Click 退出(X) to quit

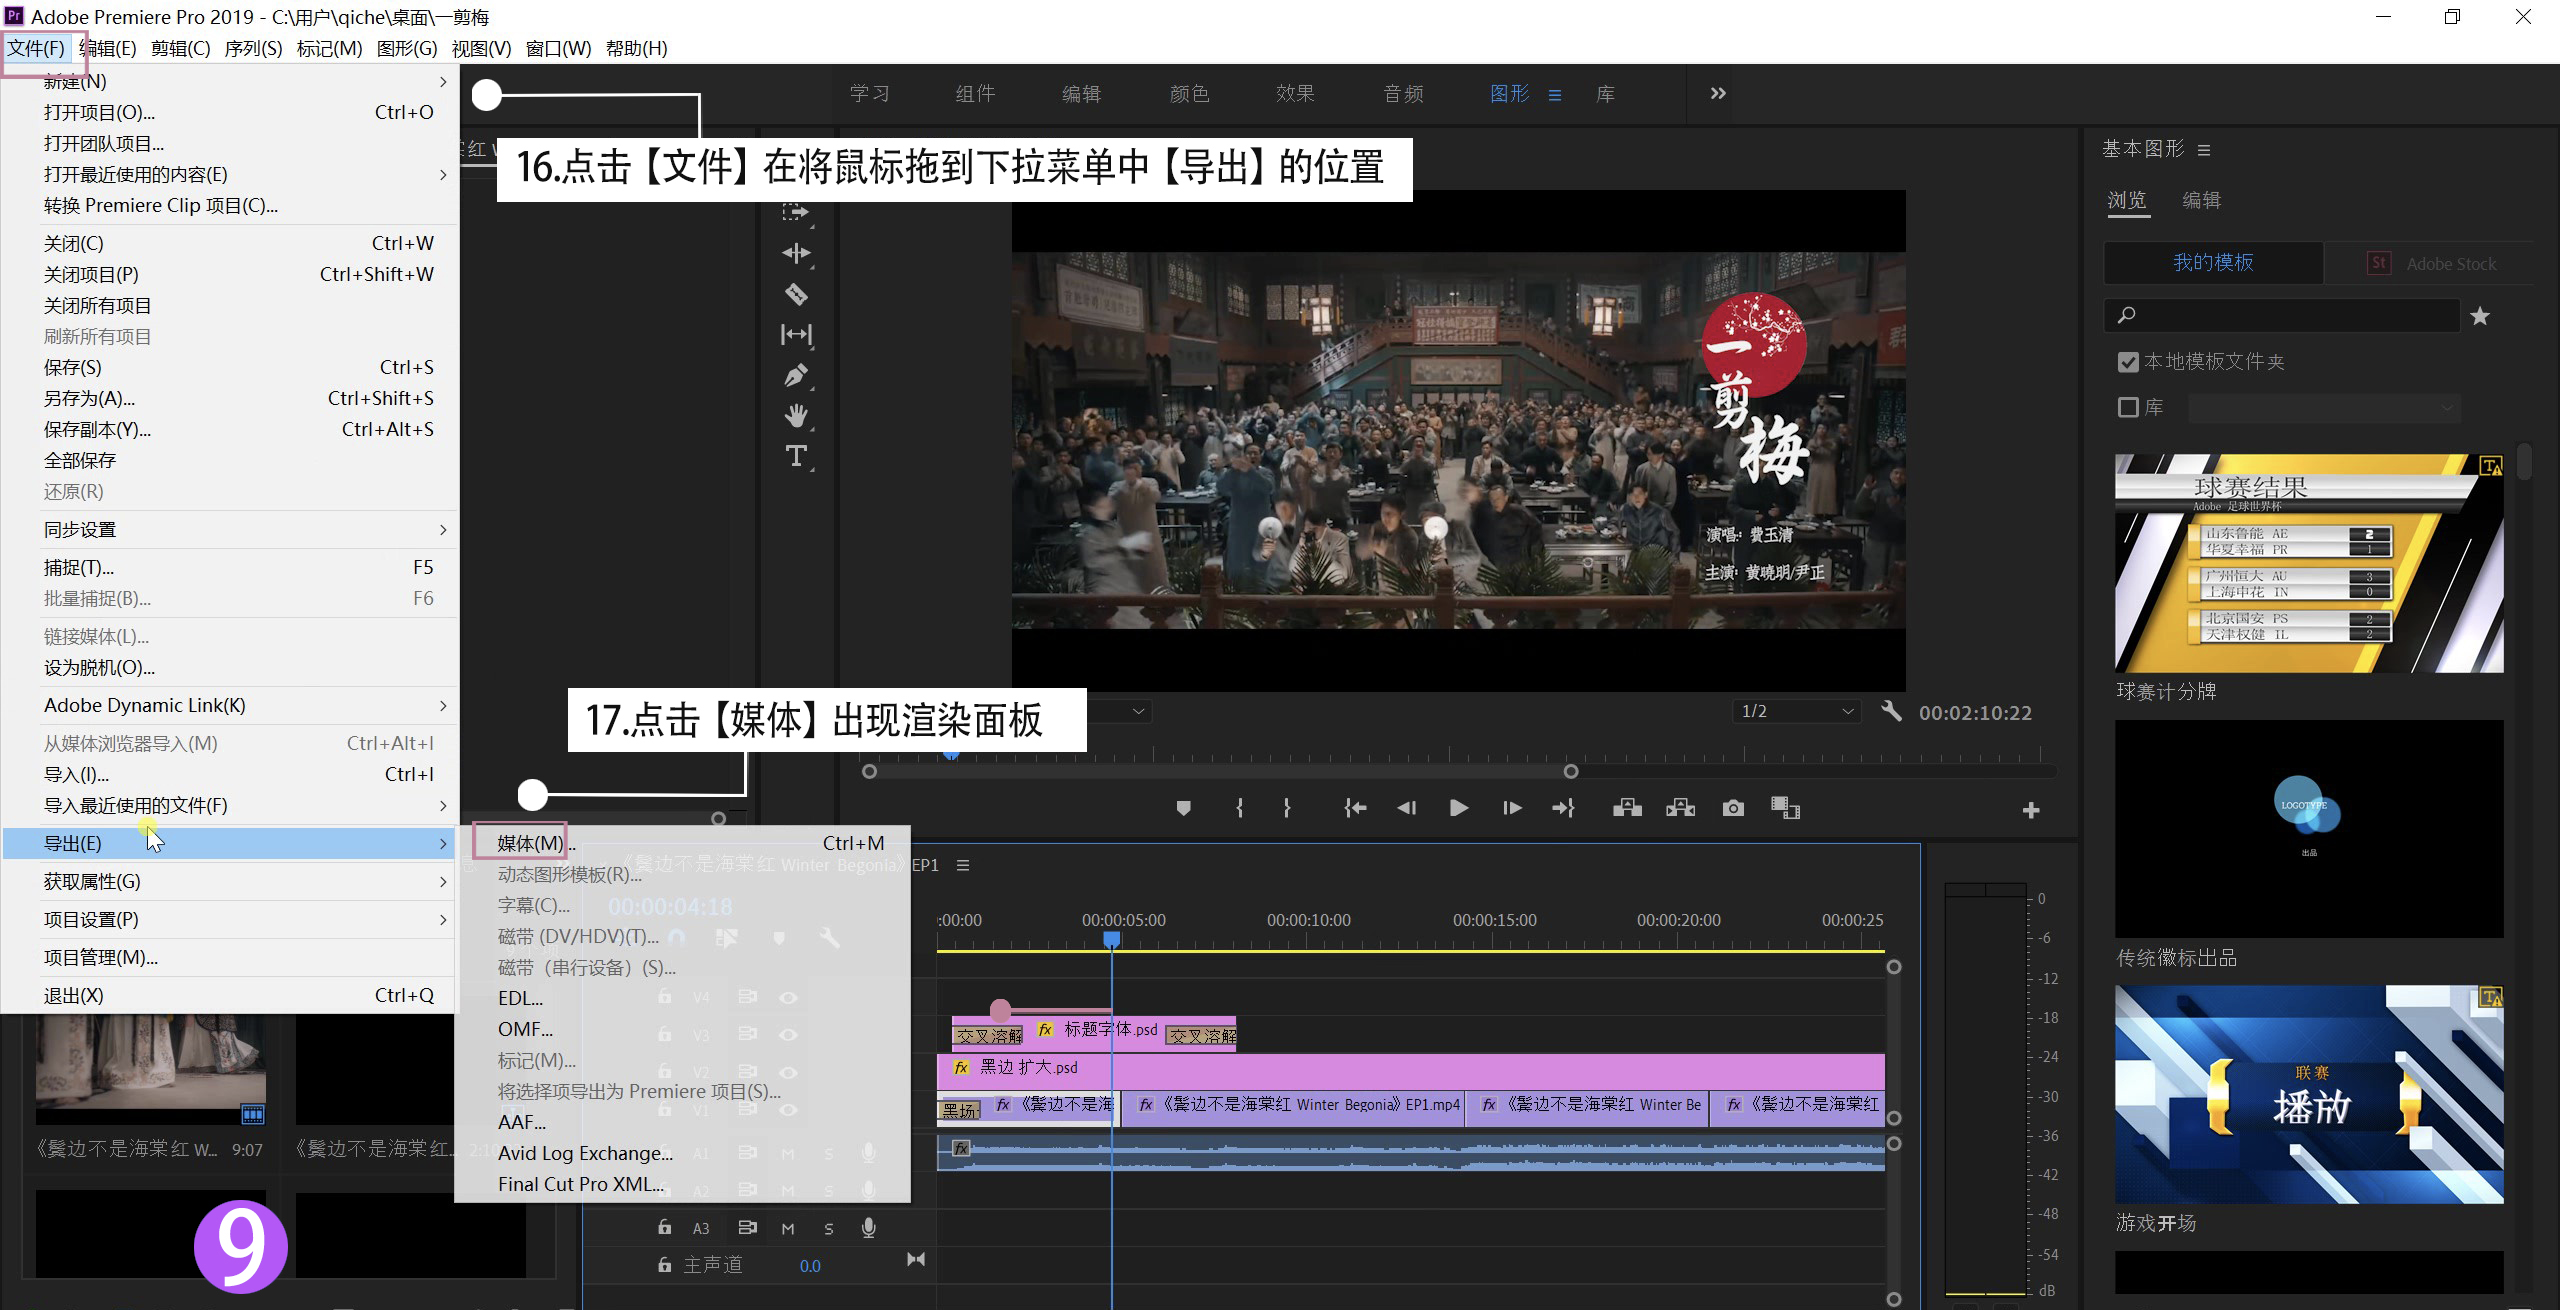(229, 996)
